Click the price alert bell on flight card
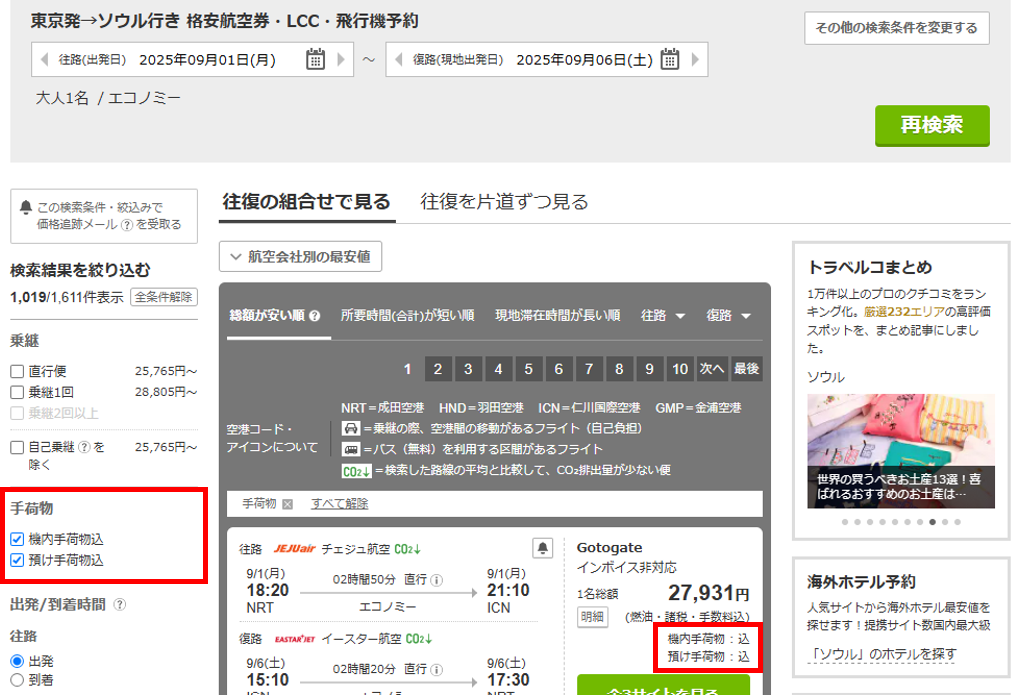This screenshot has height=695, width=1018. 542,547
